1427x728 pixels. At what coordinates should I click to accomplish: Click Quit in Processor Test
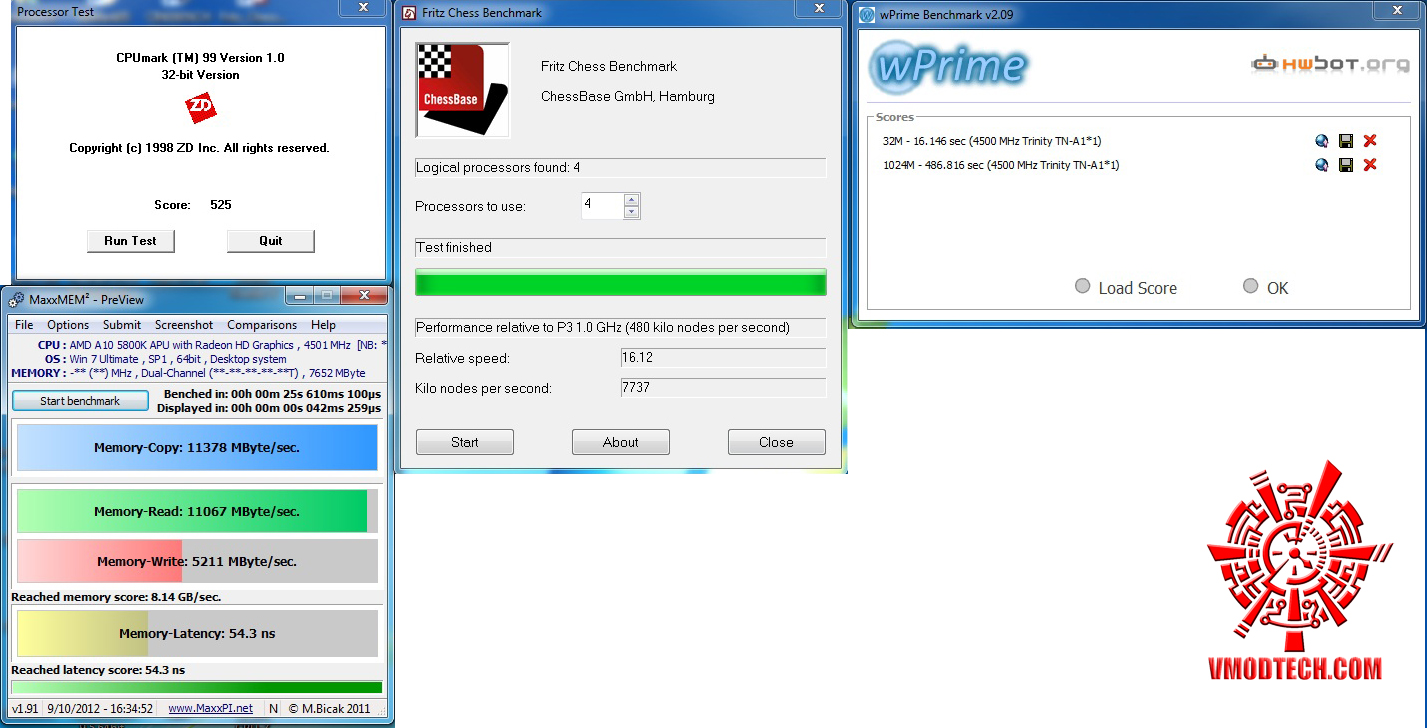(x=271, y=241)
